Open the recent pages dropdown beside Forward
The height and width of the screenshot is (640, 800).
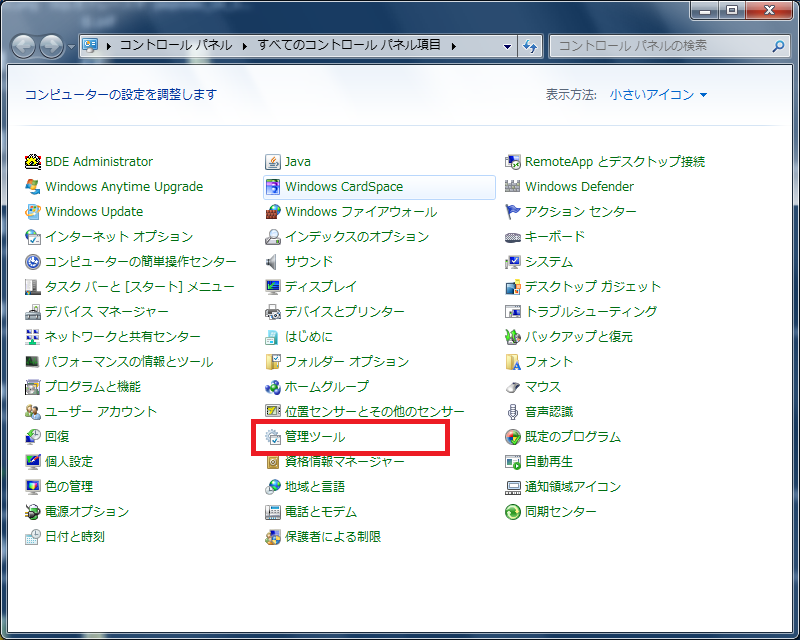(71, 46)
